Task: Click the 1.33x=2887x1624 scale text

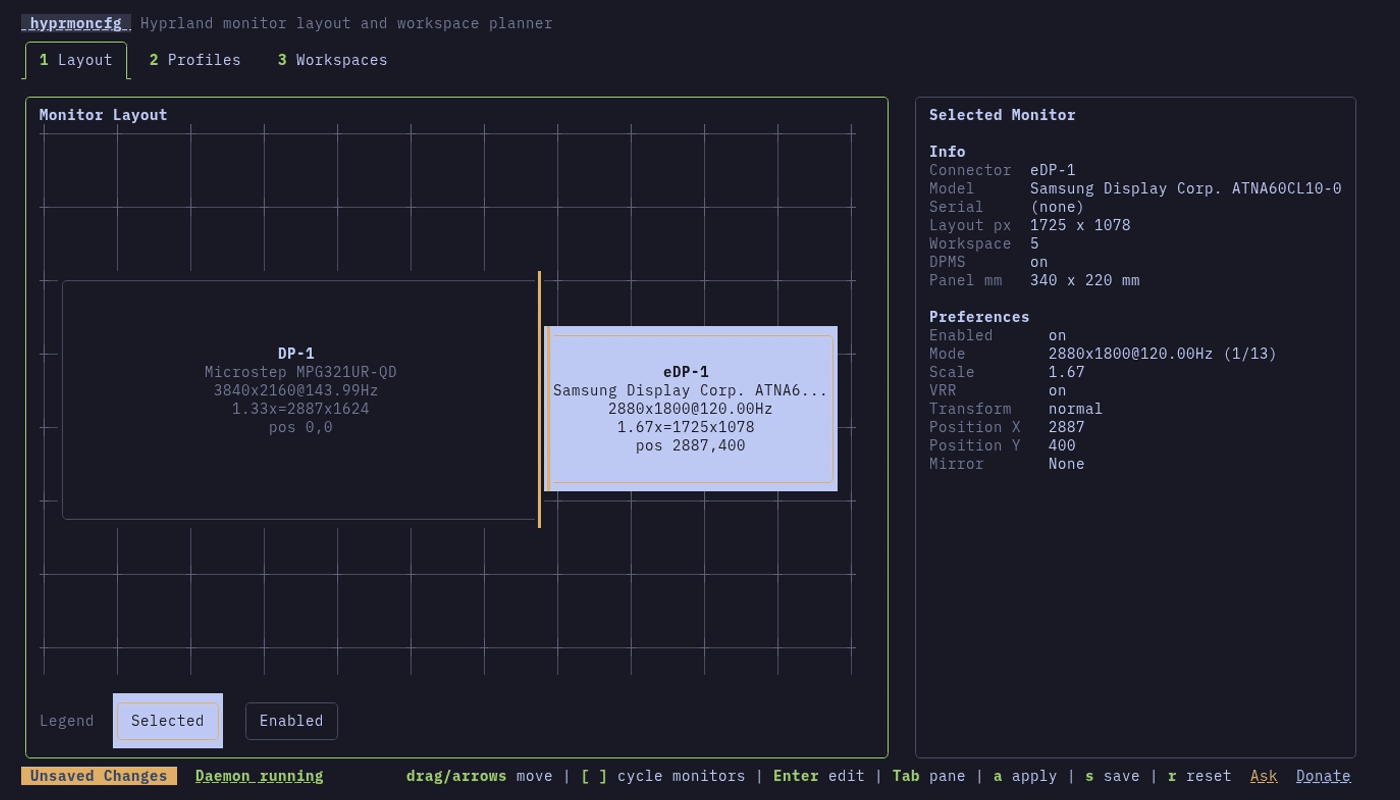Action: (300, 409)
